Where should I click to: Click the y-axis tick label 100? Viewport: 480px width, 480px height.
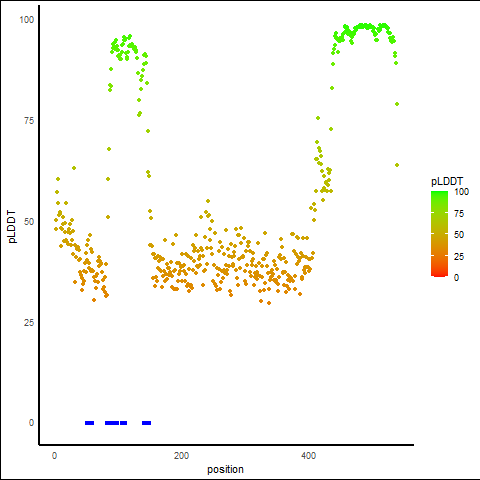coord(27,20)
